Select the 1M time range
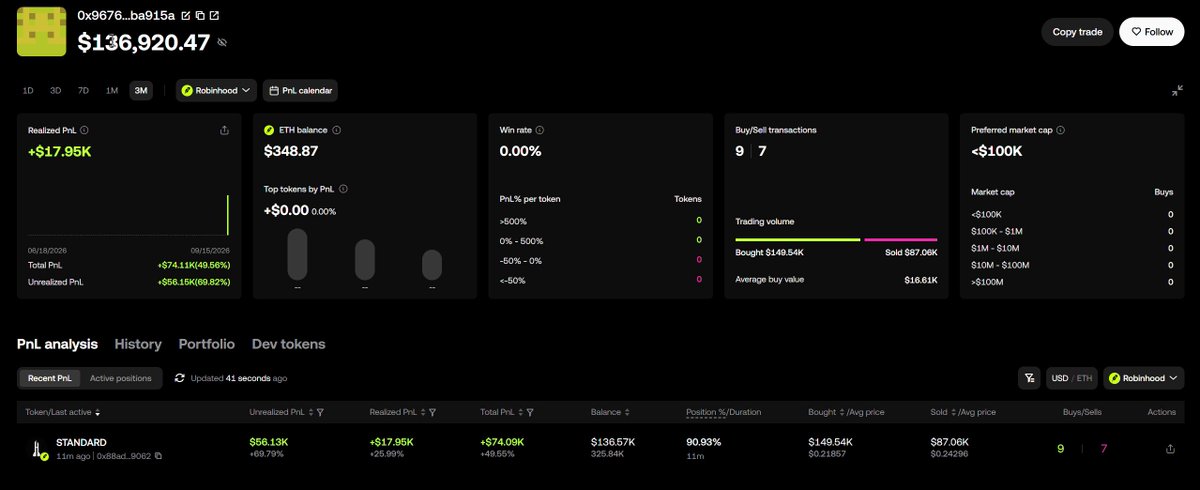The width and height of the screenshot is (1200, 490). pos(112,90)
